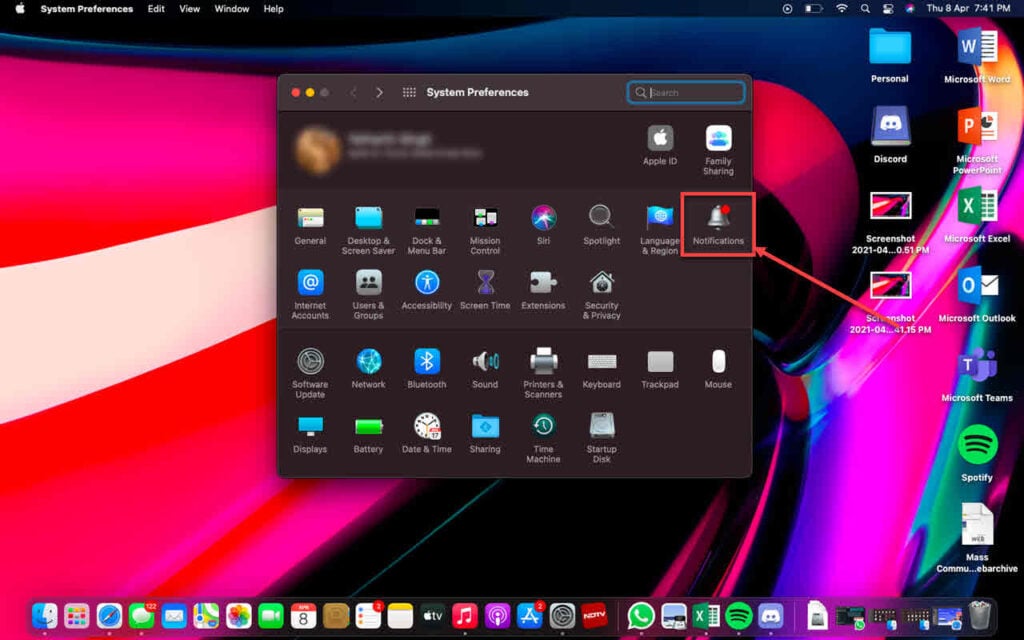Open Apple ID settings
Viewport: 1024px width, 640px height.
[660, 146]
